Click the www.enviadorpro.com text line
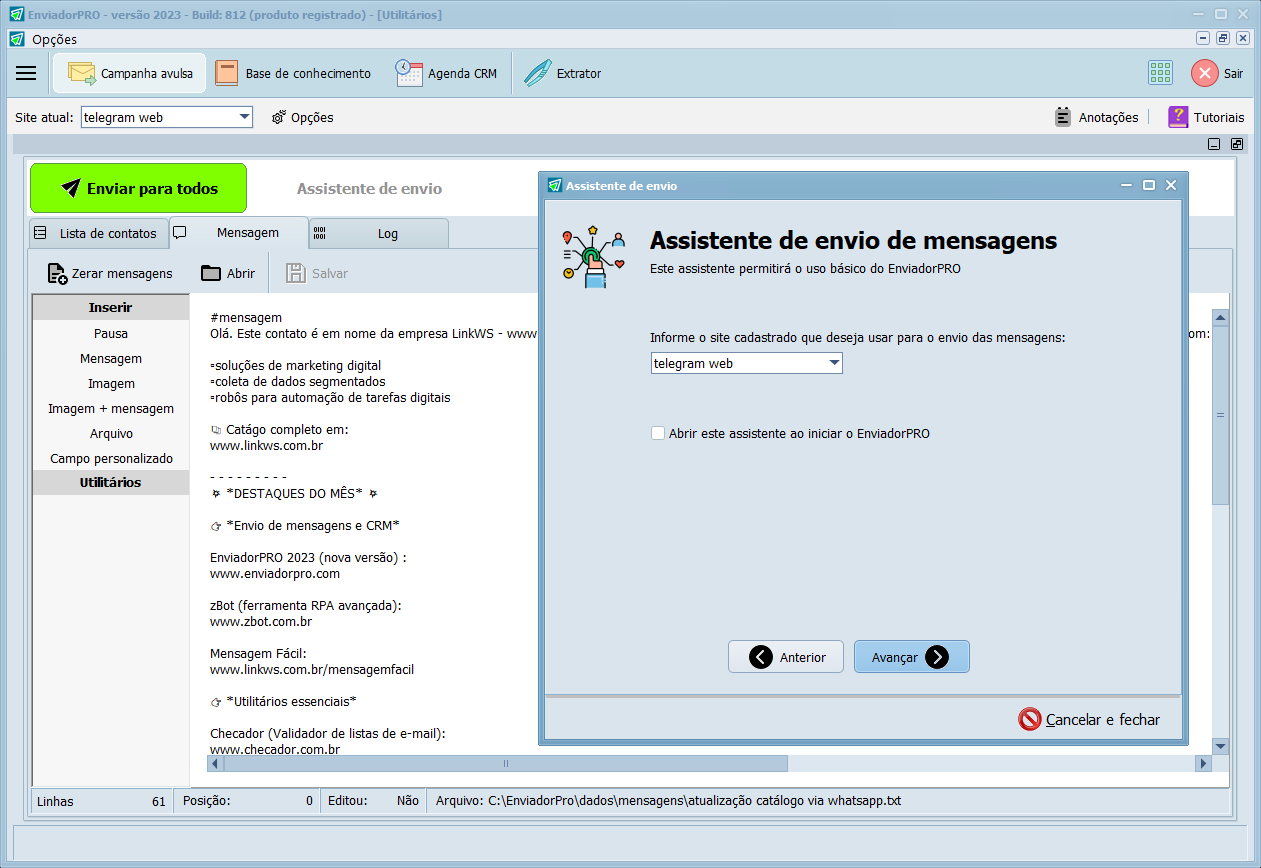The image size is (1261, 868). (275, 574)
